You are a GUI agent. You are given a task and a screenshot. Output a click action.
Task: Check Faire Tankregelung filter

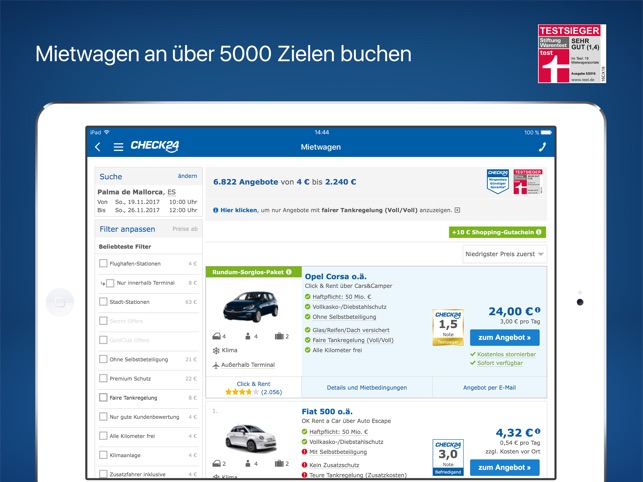[x=103, y=397]
